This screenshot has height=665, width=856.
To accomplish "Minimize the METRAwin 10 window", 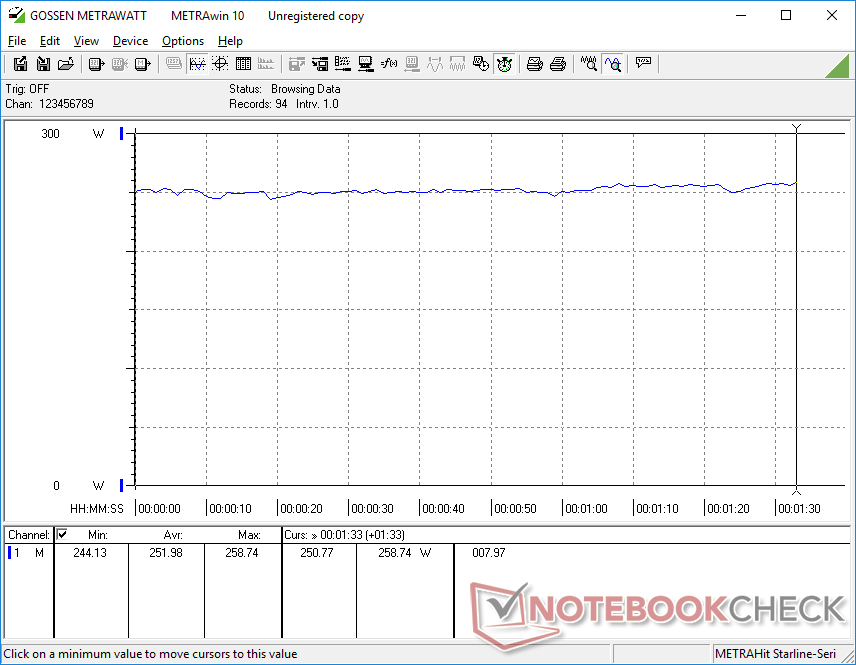I will [x=741, y=15].
